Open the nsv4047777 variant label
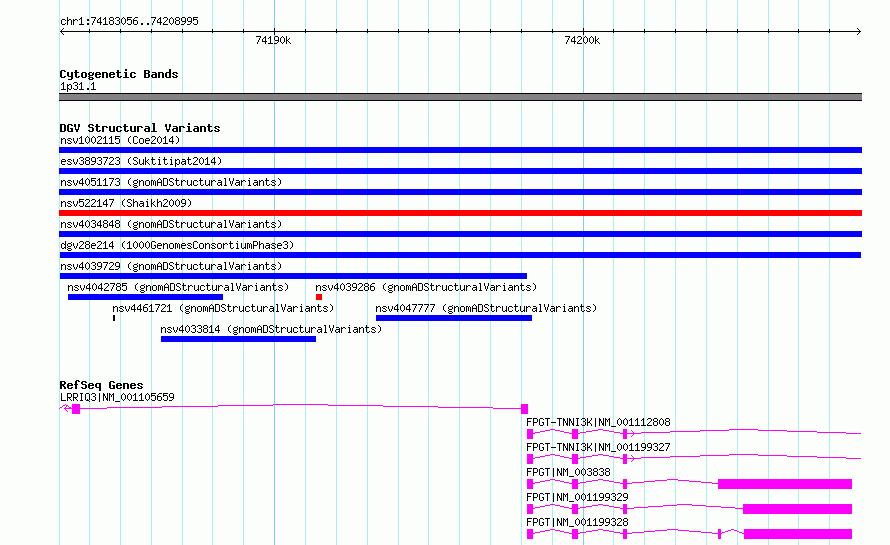 [x=486, y=308]
